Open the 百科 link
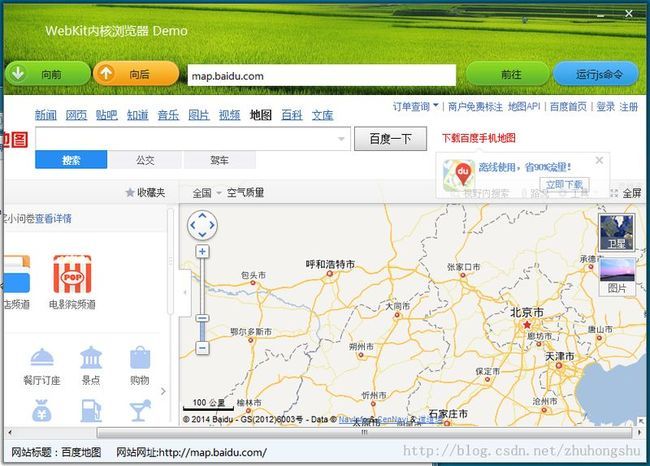The width and height of the screenshot is (650, 466). [x=292, y=115]
